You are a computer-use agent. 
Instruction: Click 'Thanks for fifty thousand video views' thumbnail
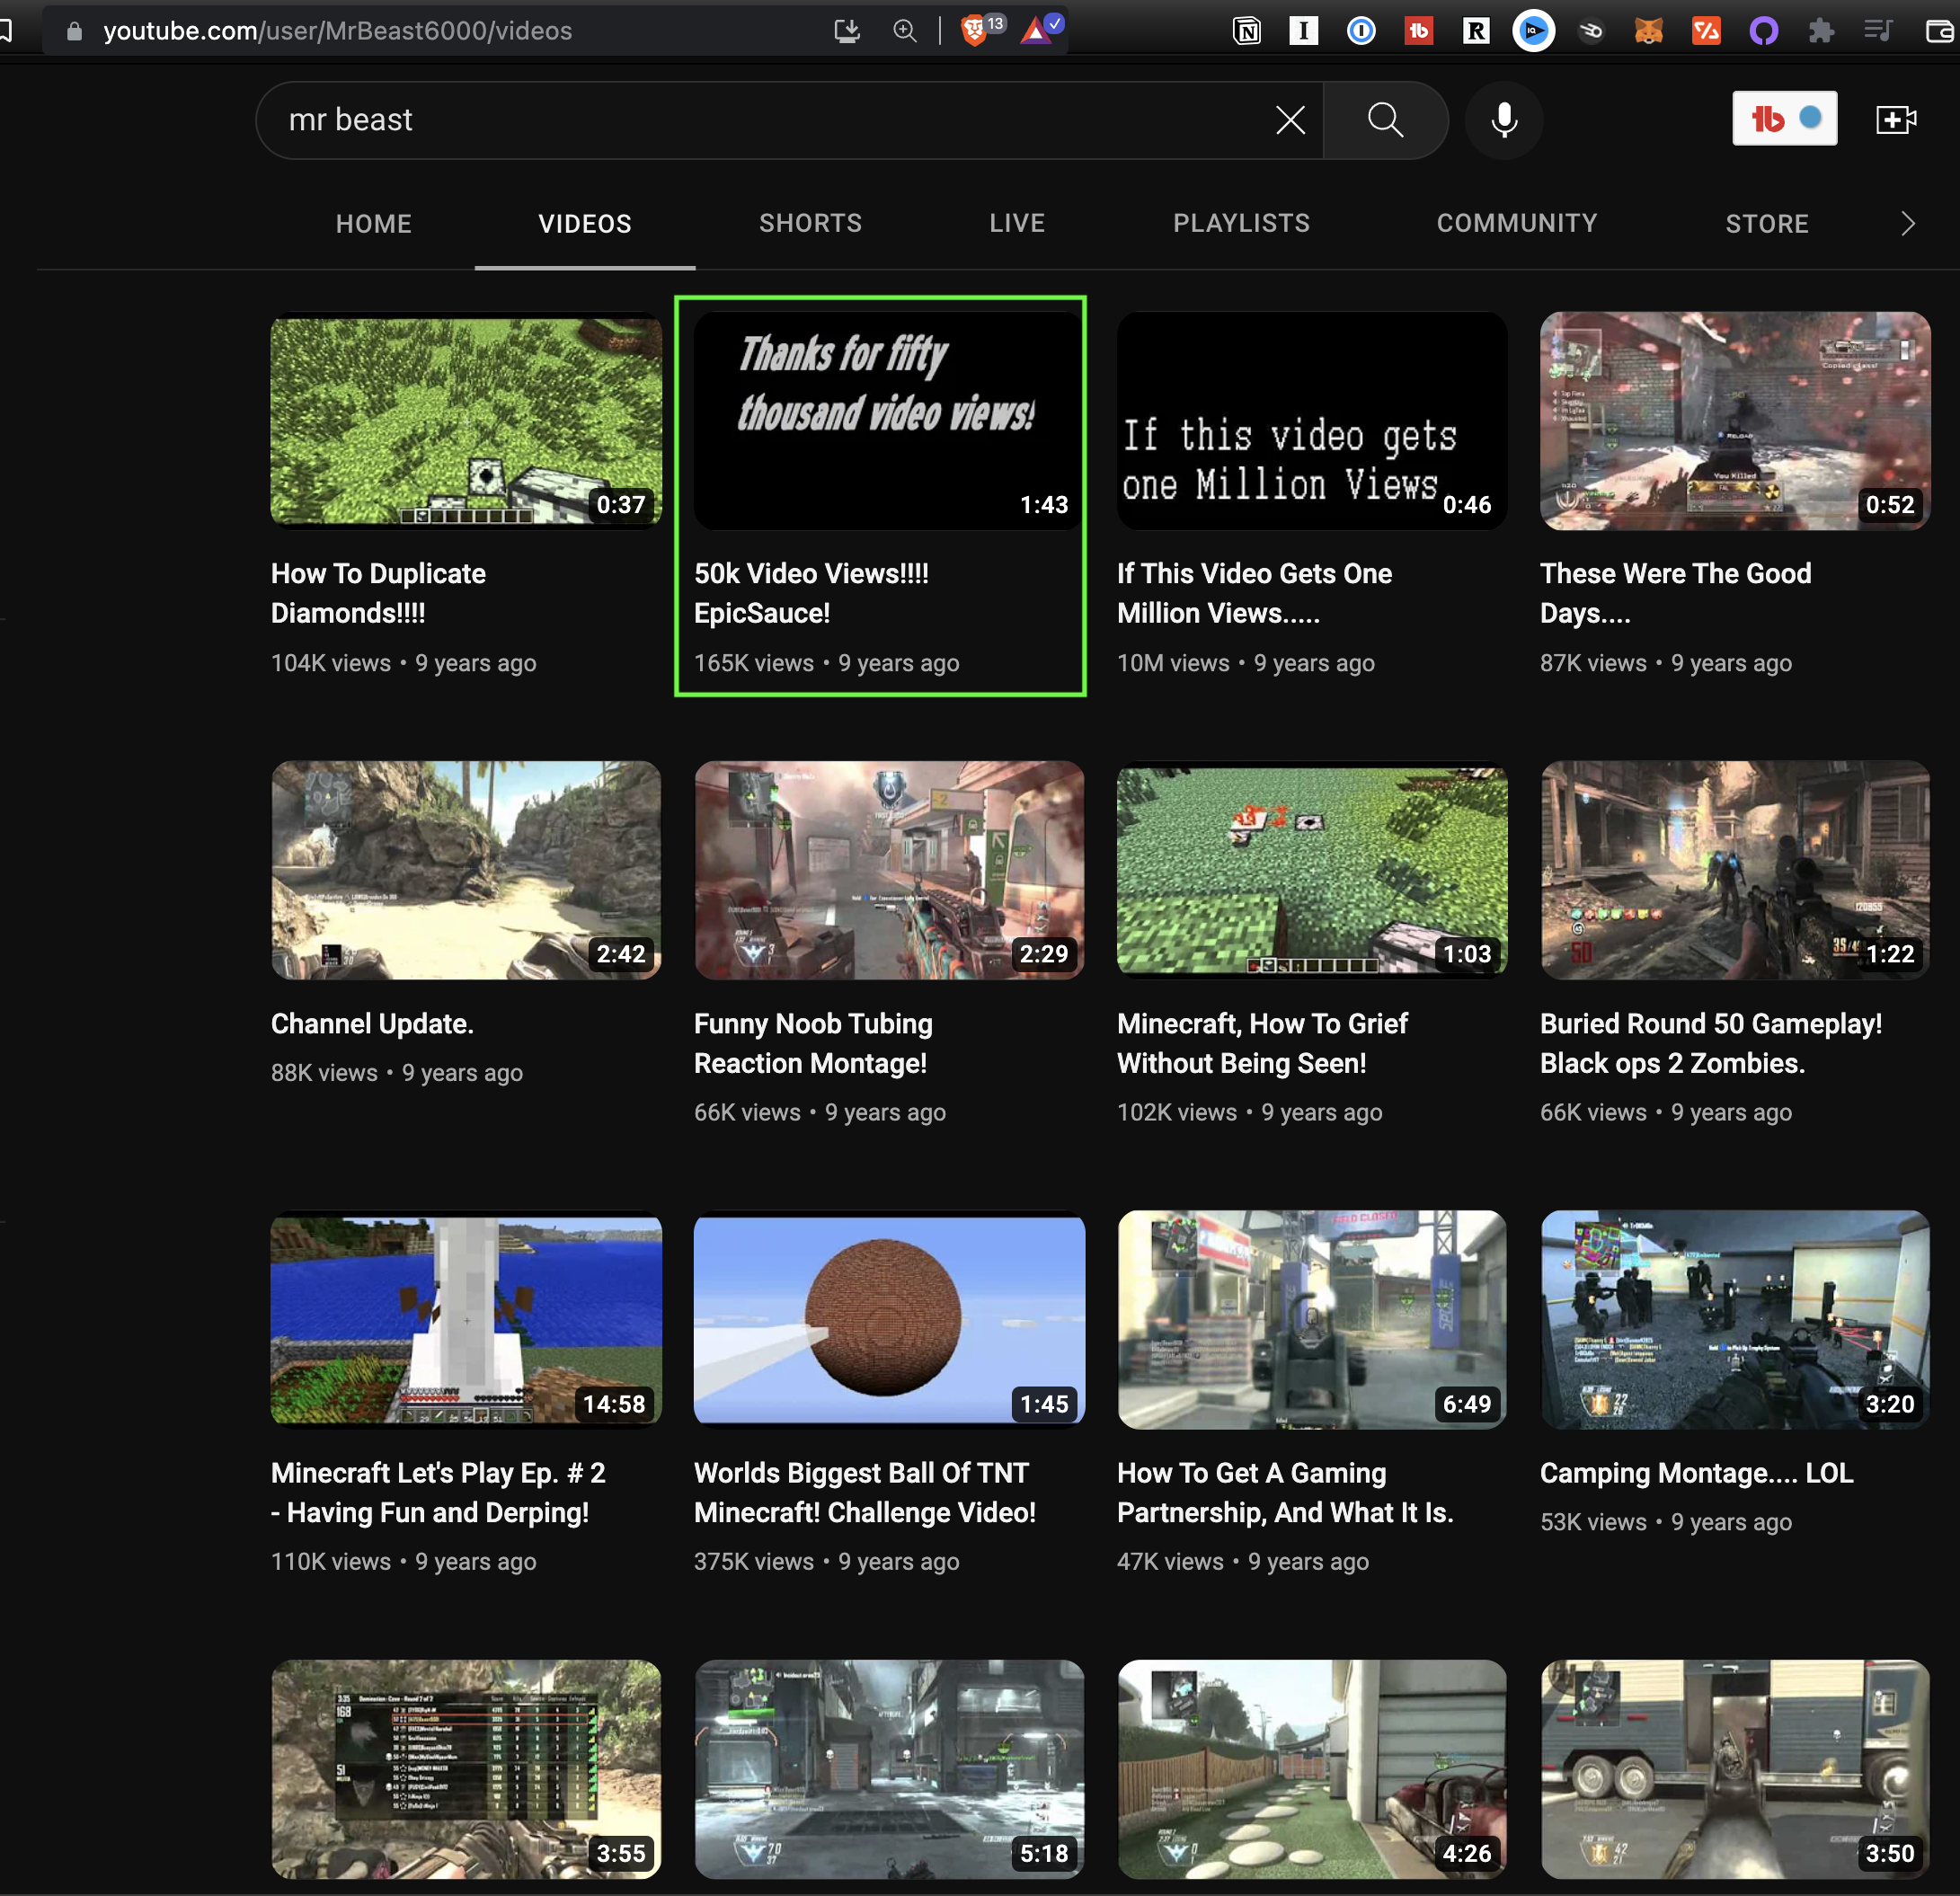coord(889,420)
